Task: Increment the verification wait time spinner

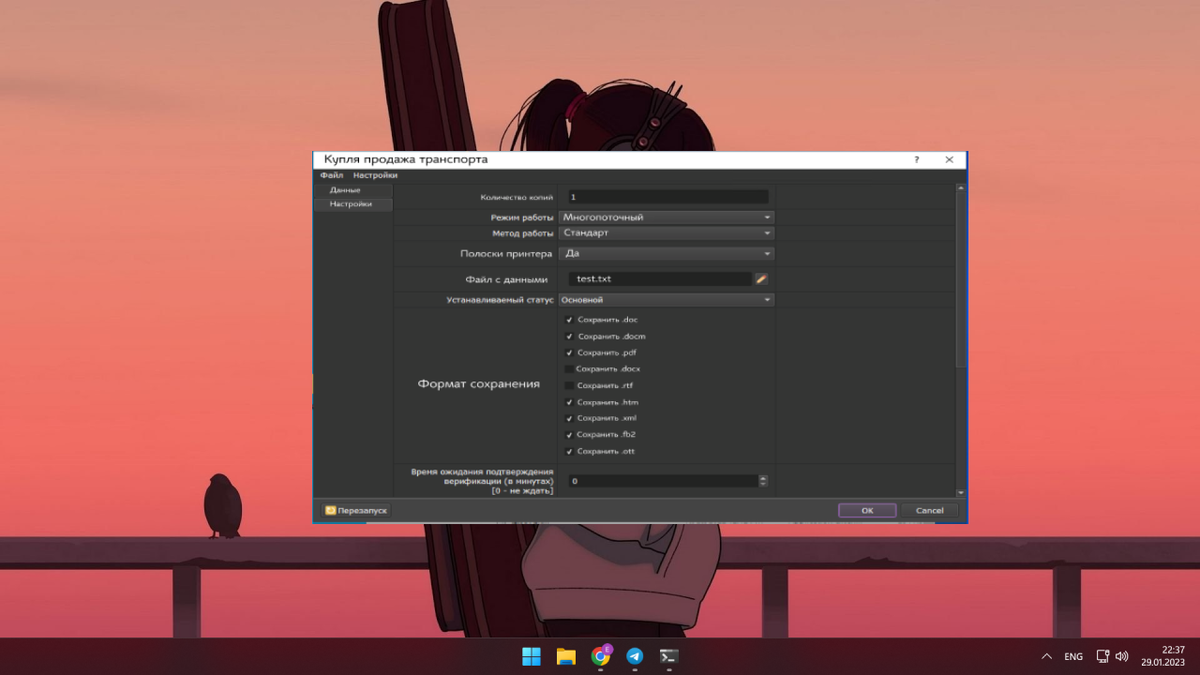Action: tap(763, 478)
